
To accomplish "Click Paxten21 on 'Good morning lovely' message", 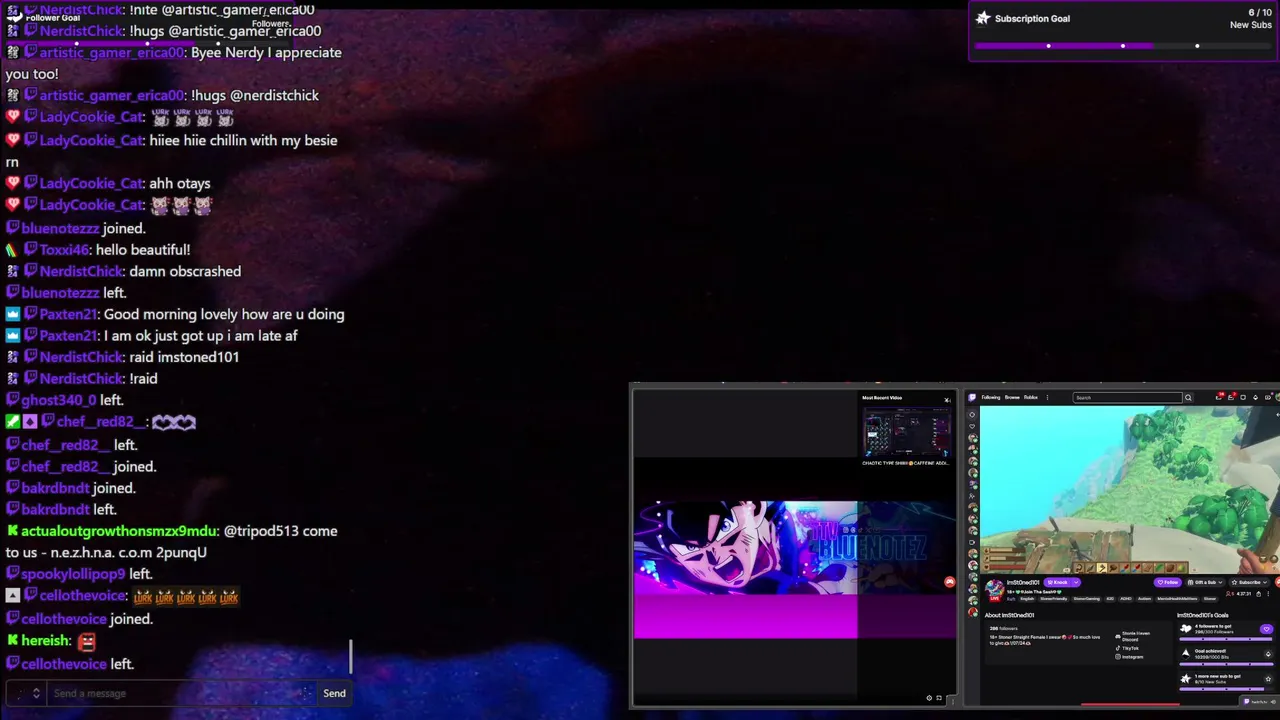I will tap(69, 314).
